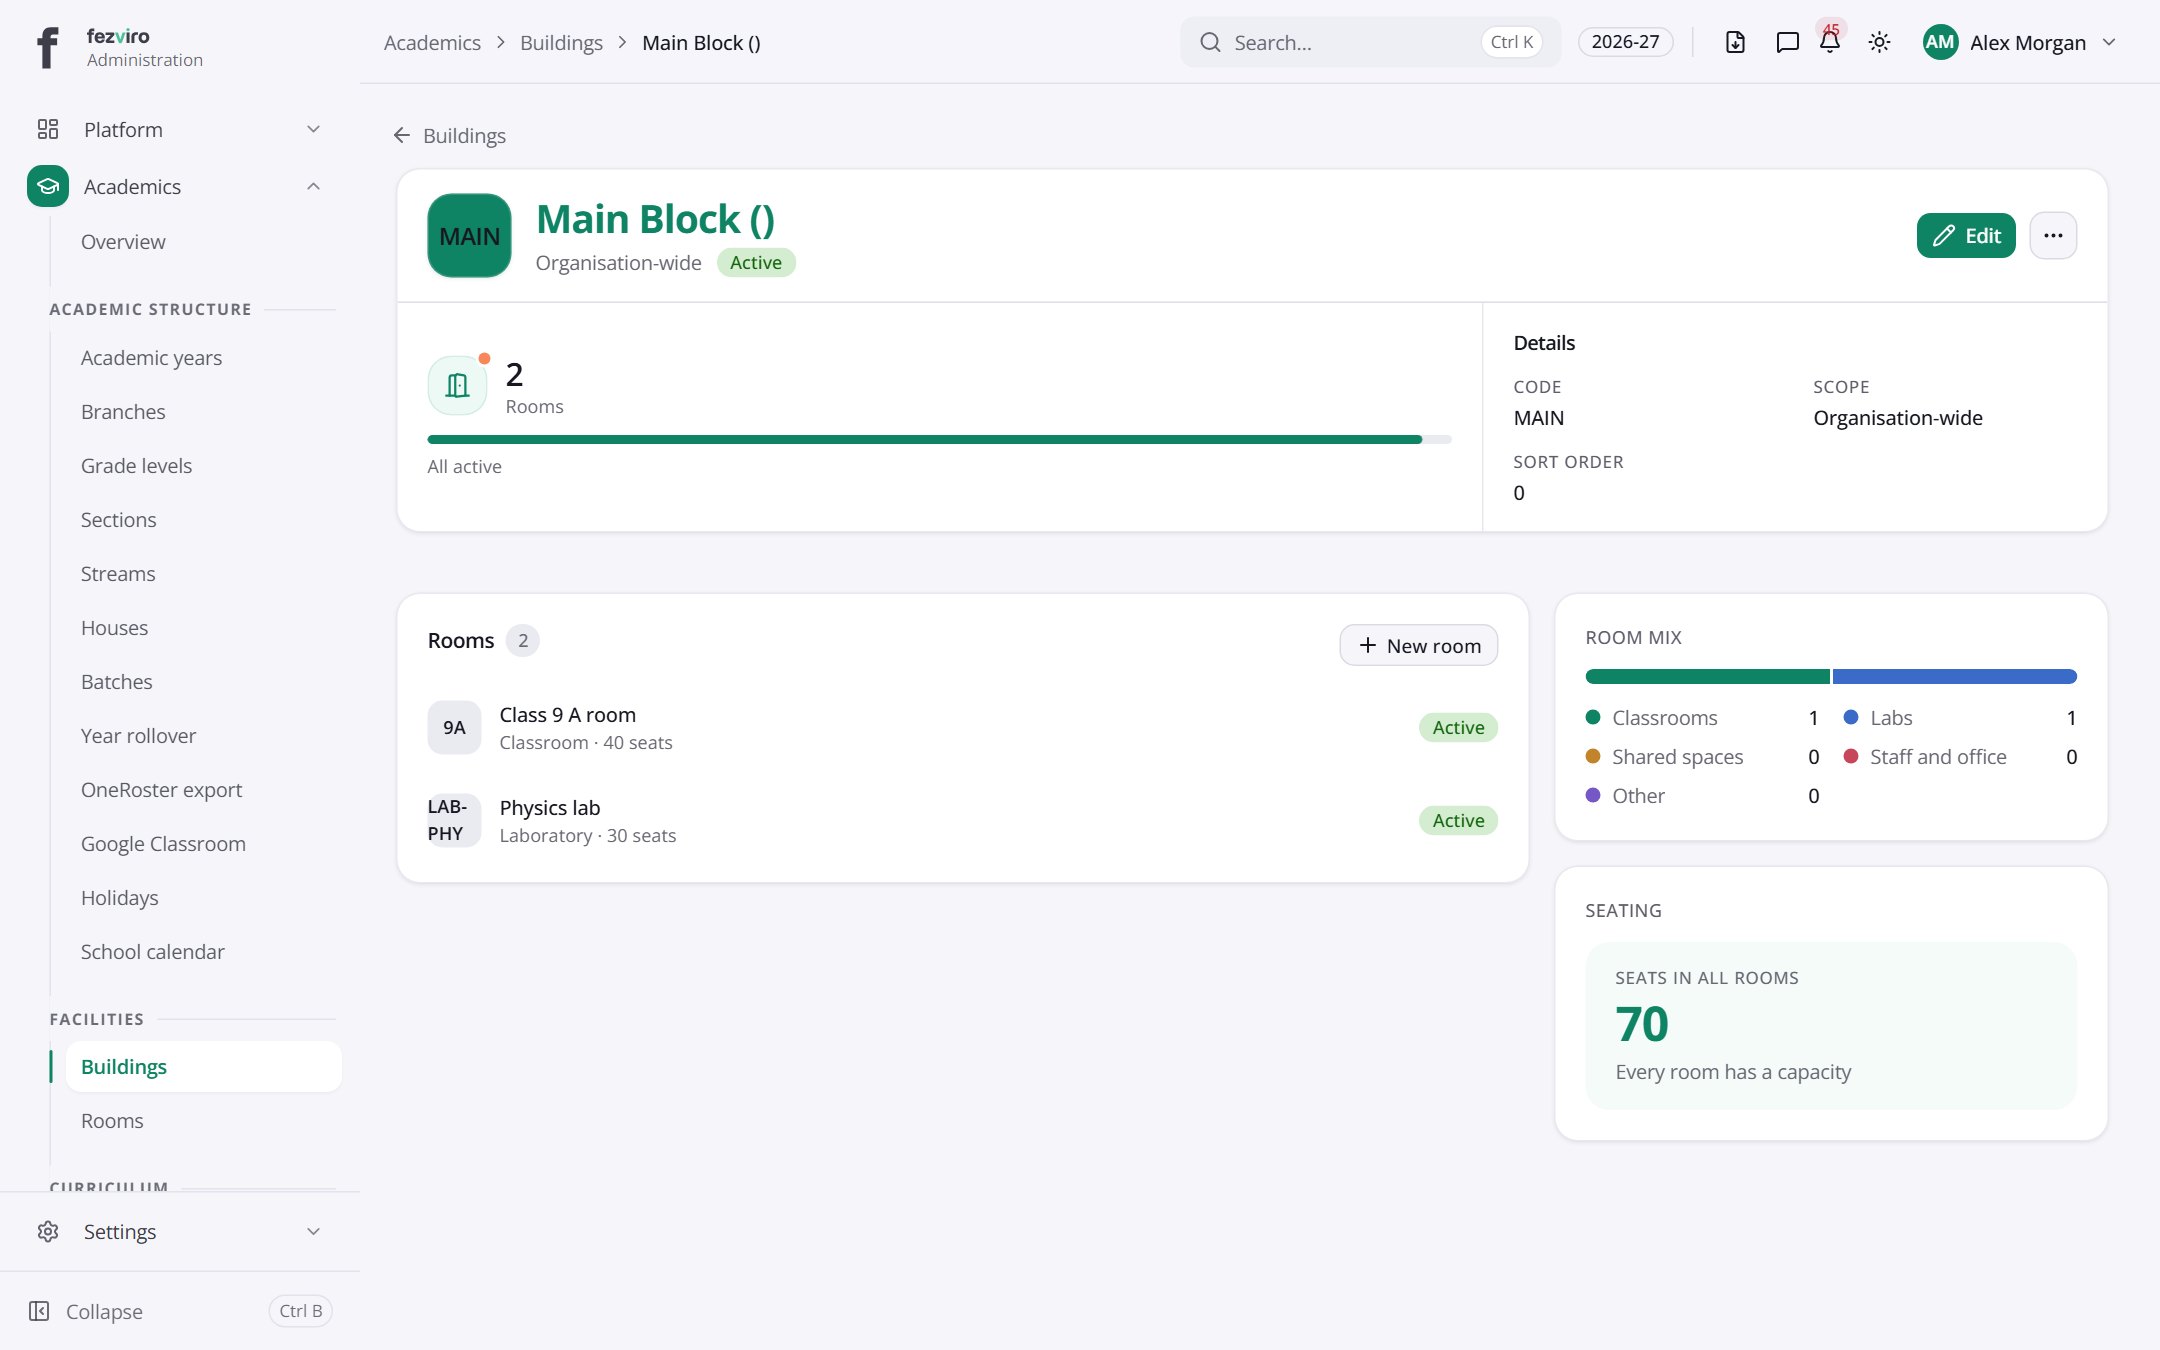Open the three-dots more options button
2160x1350 pixels.
point(2053,236)
